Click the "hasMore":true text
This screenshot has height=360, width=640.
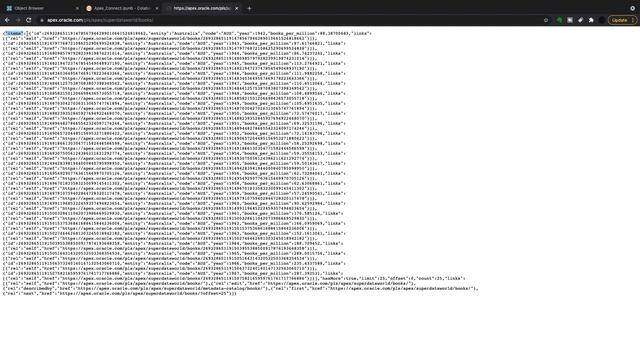[x=338, y=278]
